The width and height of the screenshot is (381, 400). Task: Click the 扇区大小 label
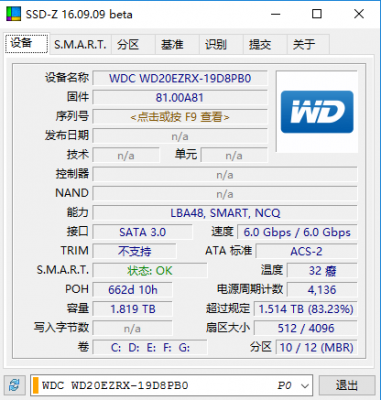228,328
